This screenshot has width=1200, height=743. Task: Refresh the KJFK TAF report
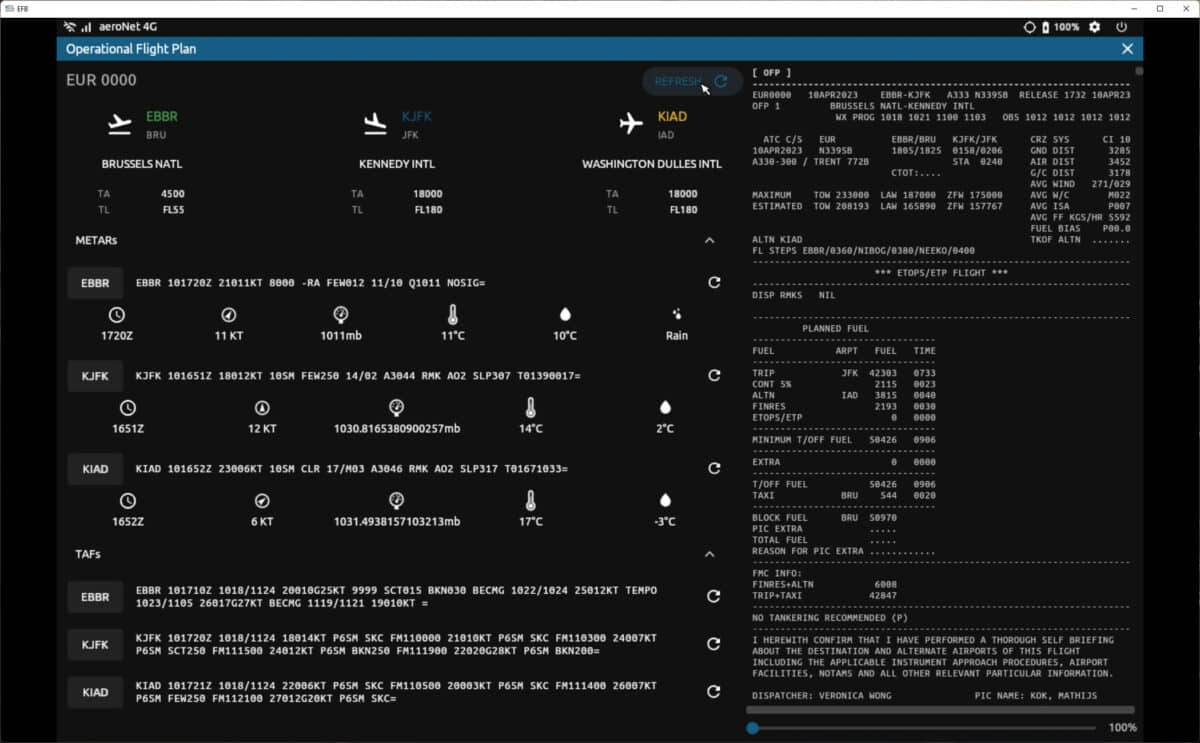[713, 644]
